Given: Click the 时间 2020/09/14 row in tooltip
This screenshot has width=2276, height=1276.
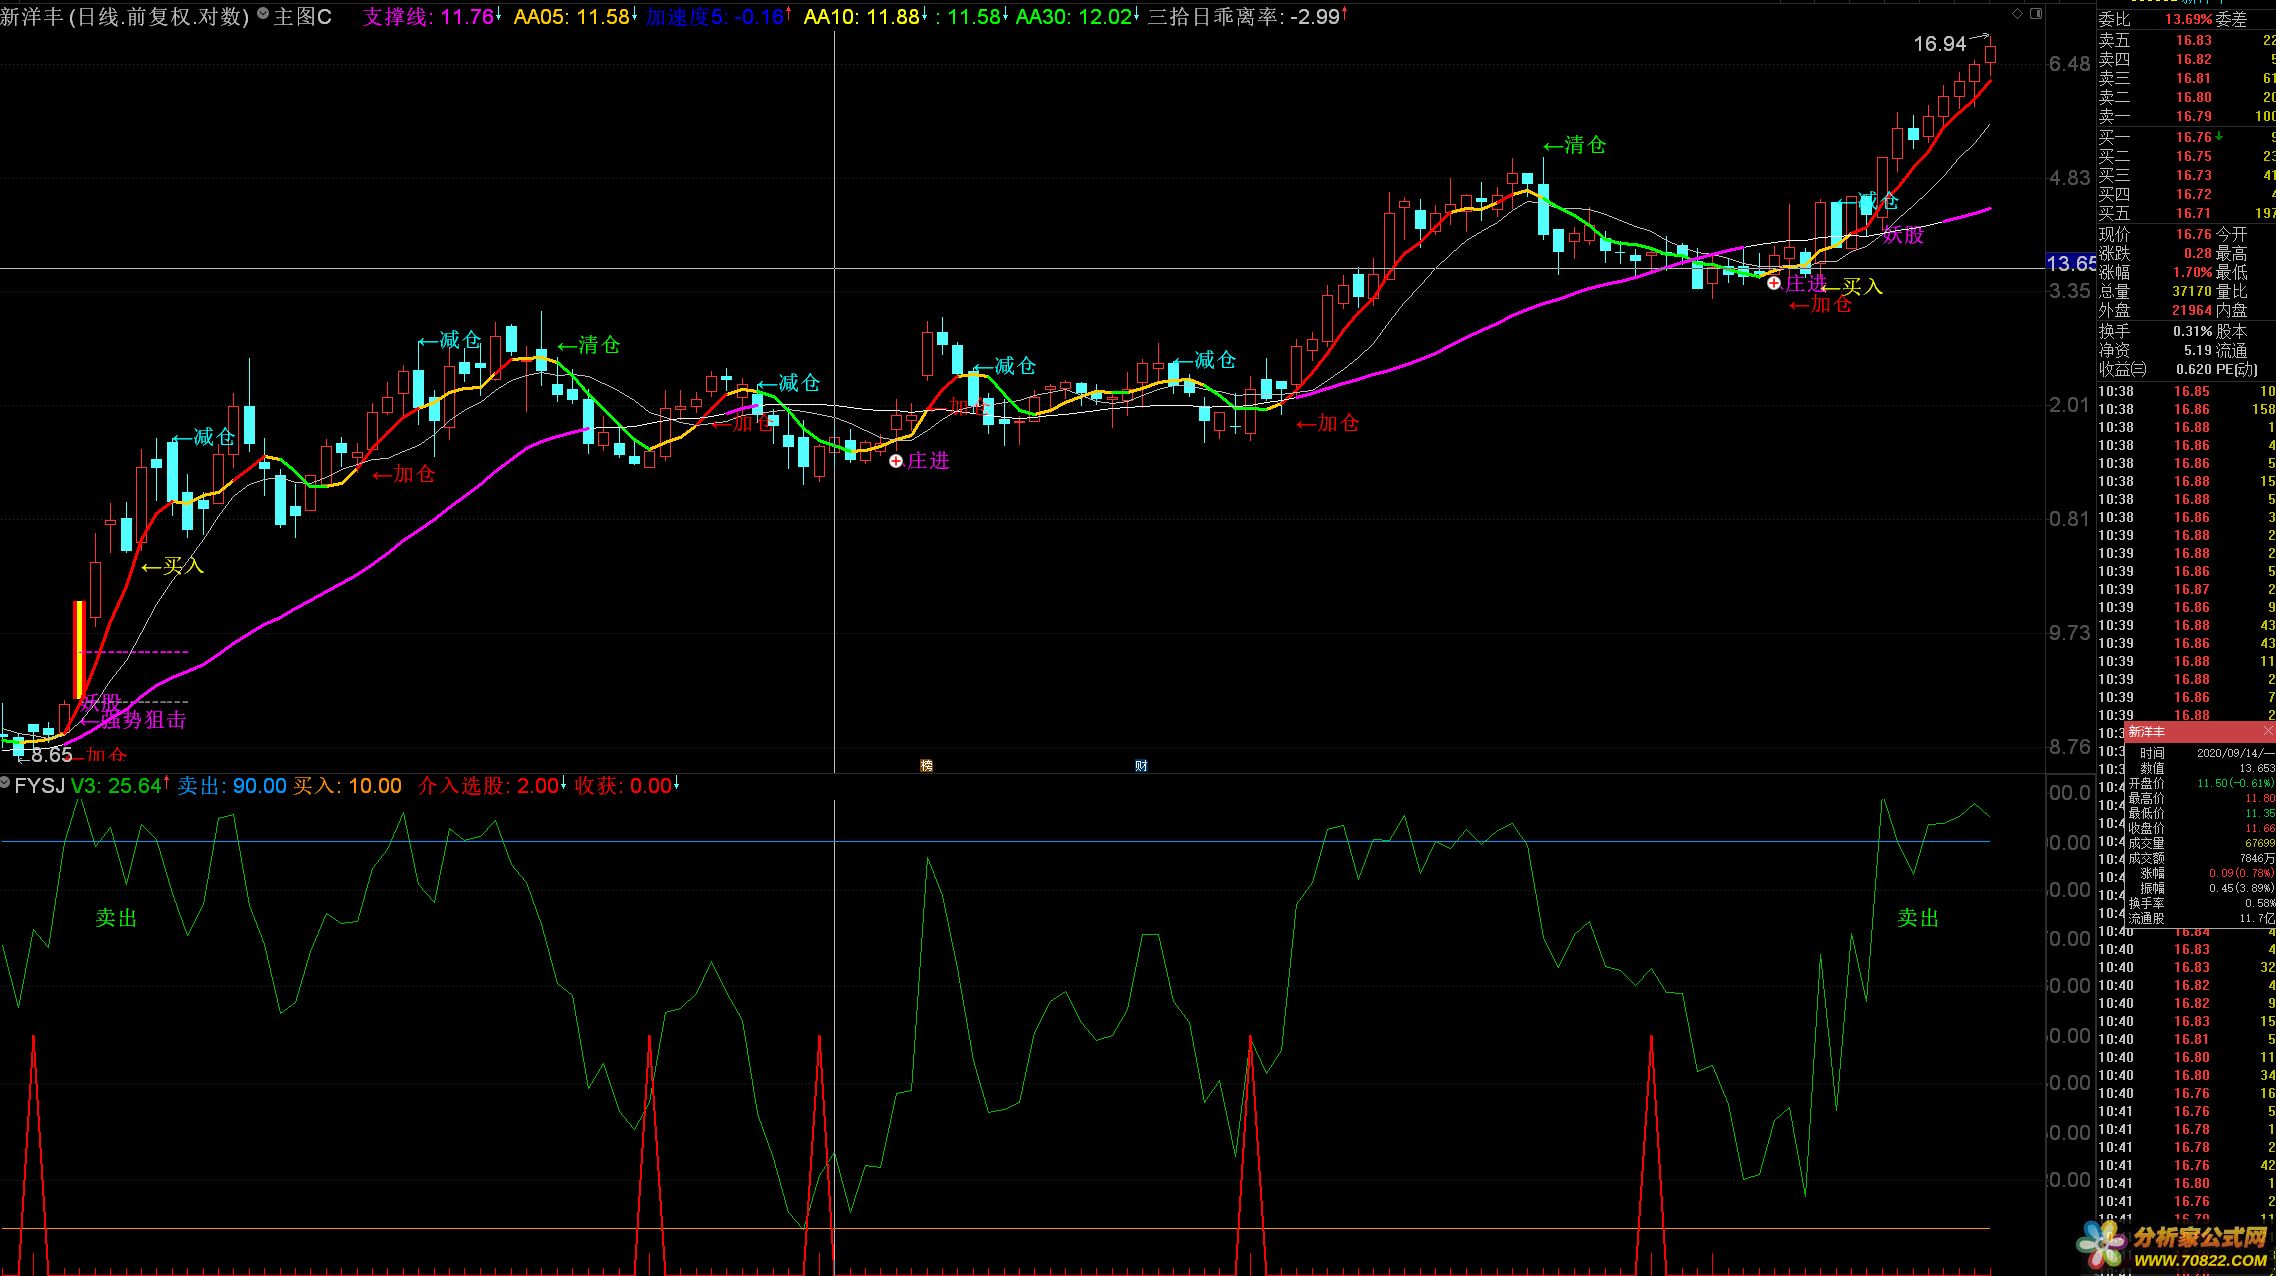Looking at the screenshot, I should click(x=2200, y=753).
